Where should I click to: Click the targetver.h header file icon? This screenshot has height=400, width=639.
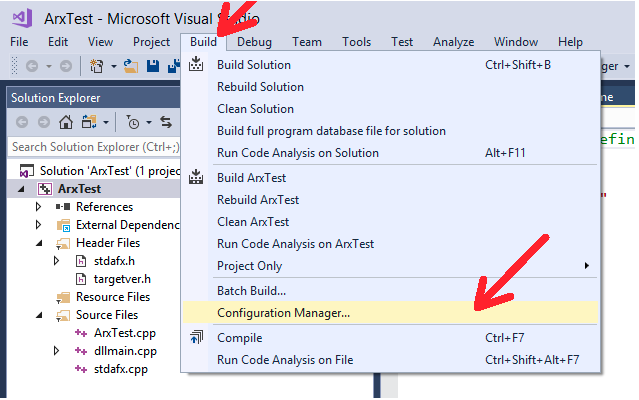pos(81,279)
